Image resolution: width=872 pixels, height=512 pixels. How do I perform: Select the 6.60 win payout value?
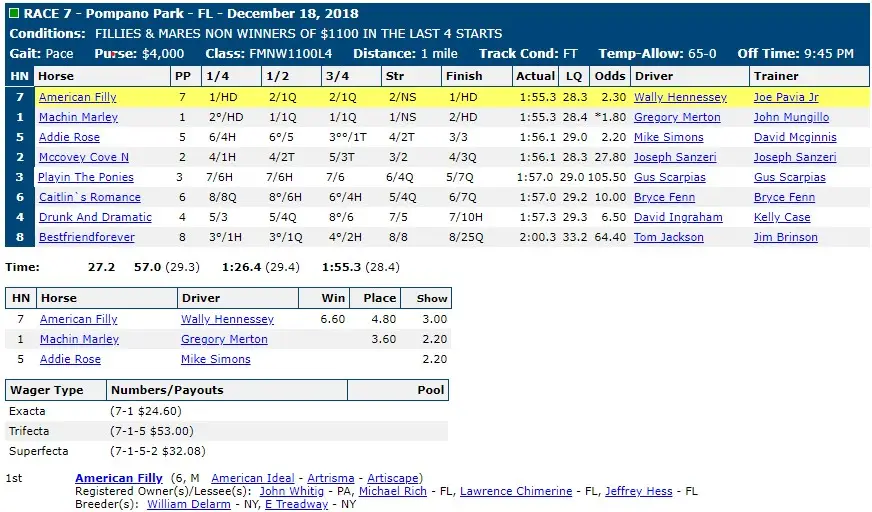click(x=333, y=319)
